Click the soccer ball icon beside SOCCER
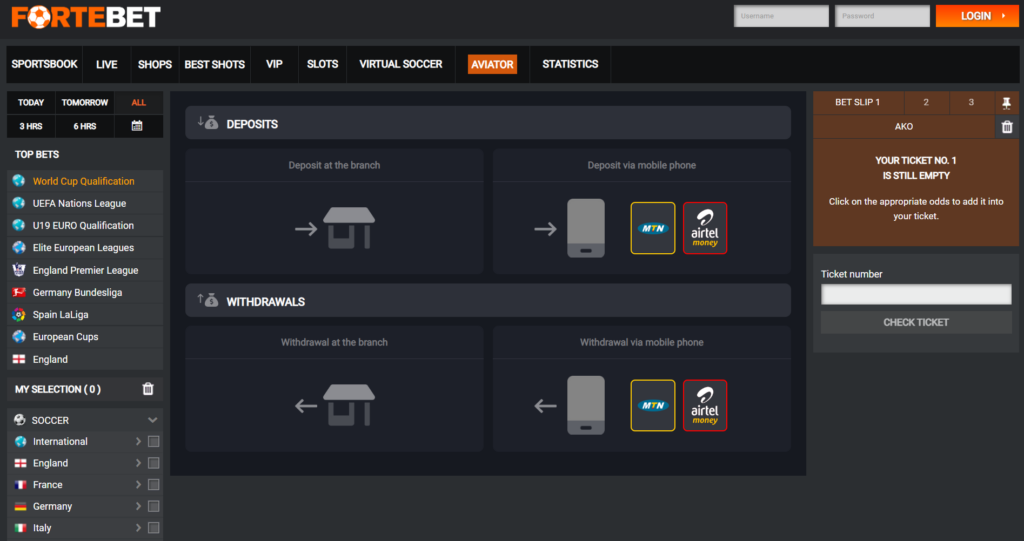Image resolution: width=1024 pixels, height=541 pixels. tap(20, 420)
